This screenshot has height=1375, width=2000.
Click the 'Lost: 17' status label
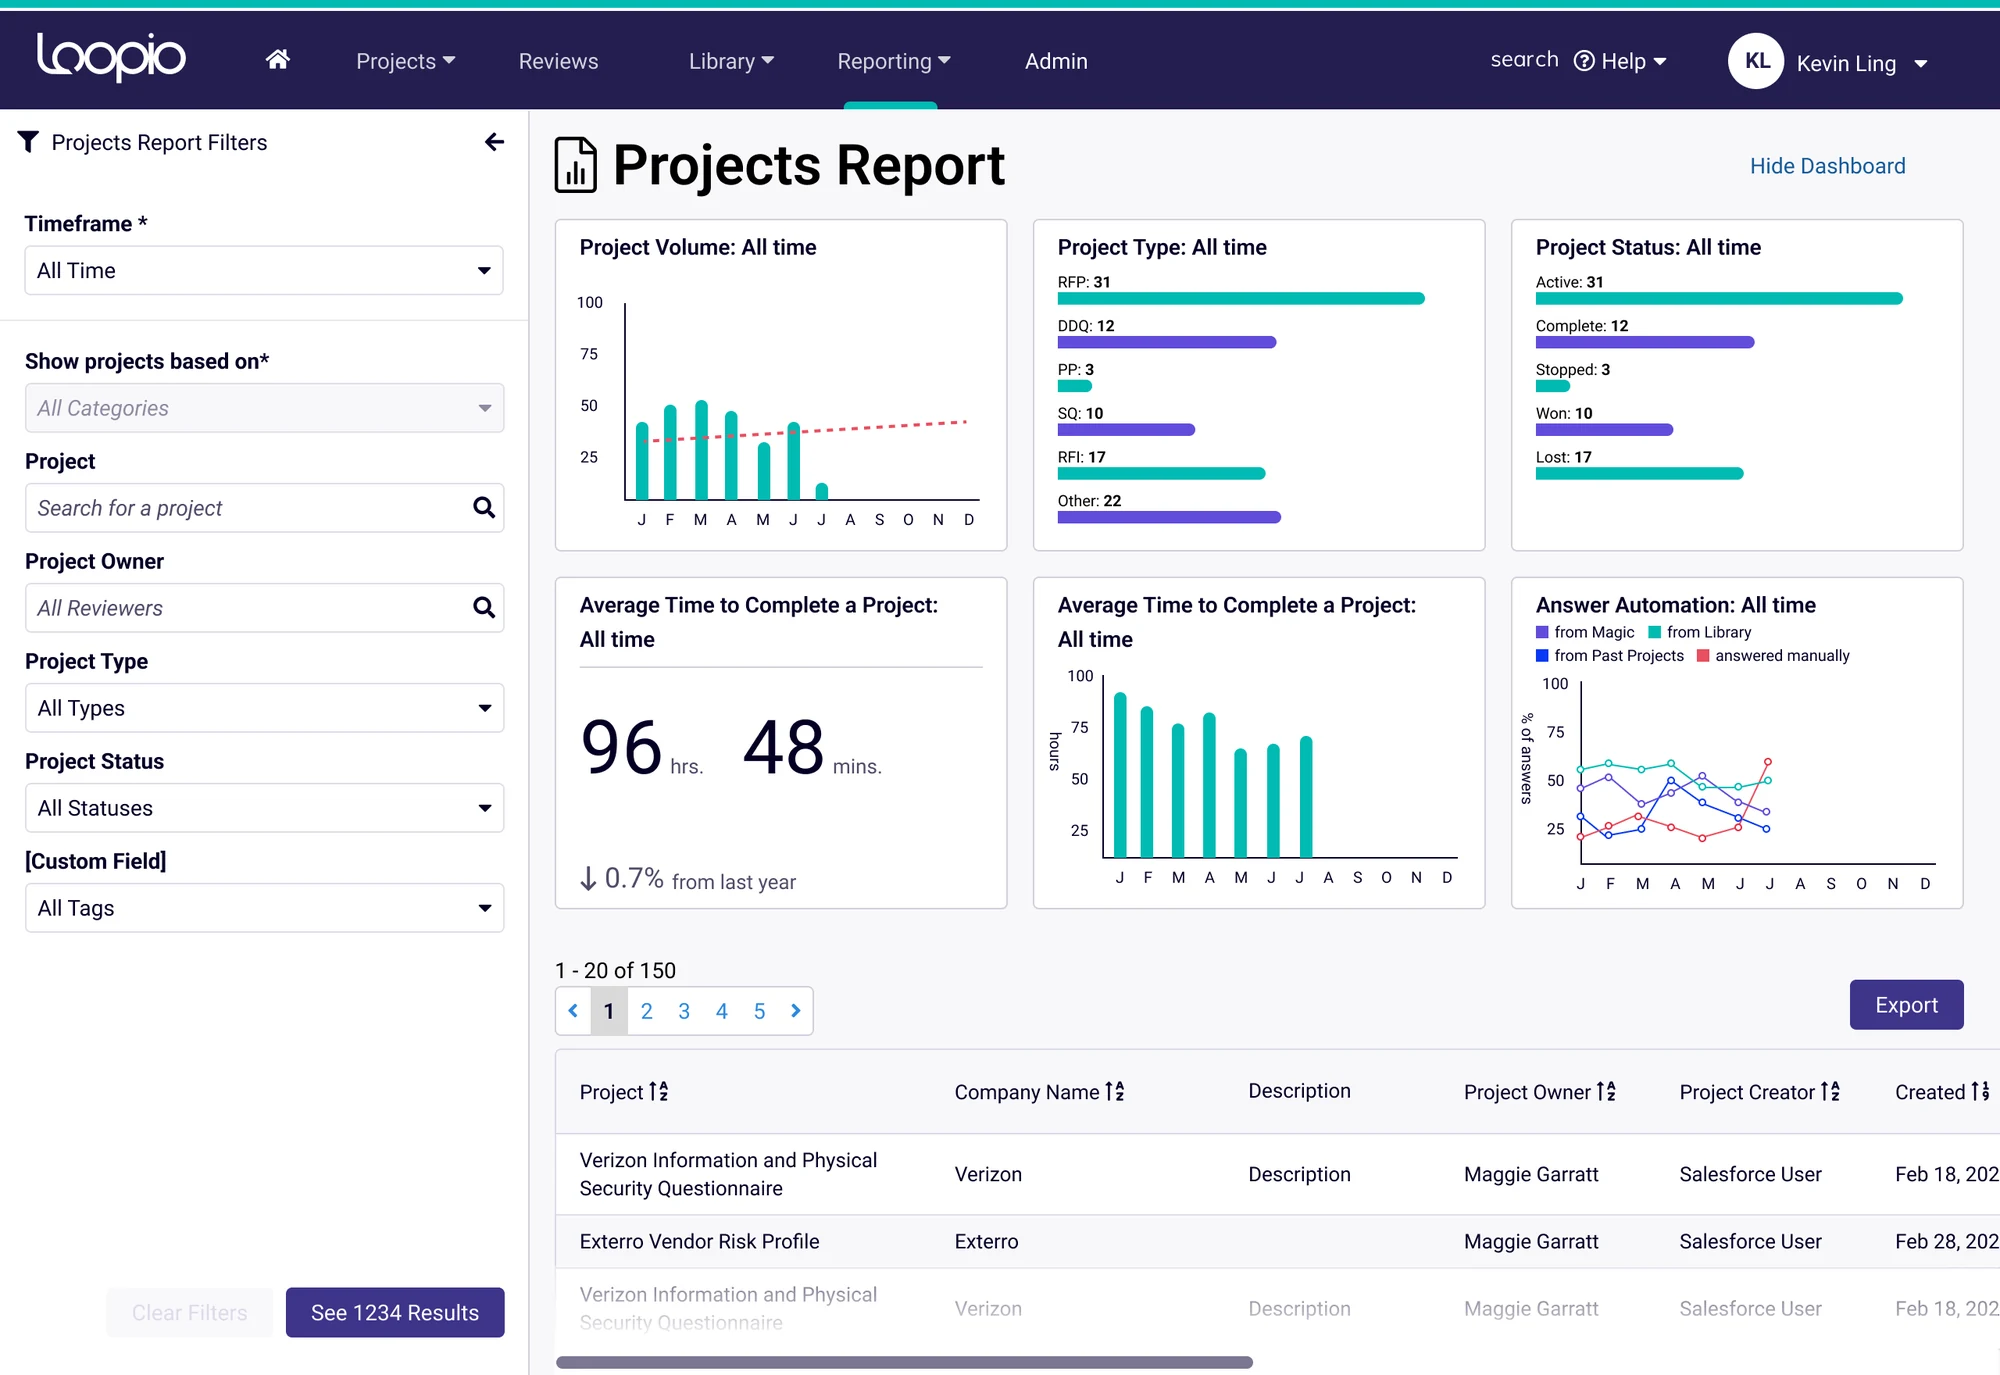point(1564,457)
